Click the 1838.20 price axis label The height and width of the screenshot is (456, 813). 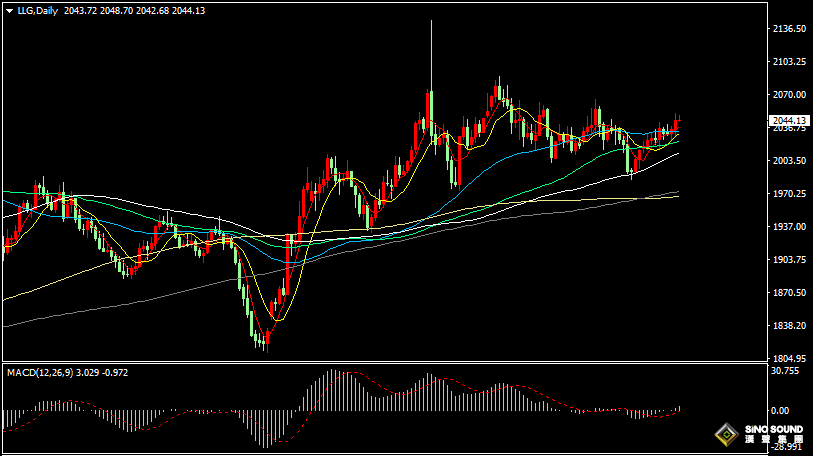[789, 326]
